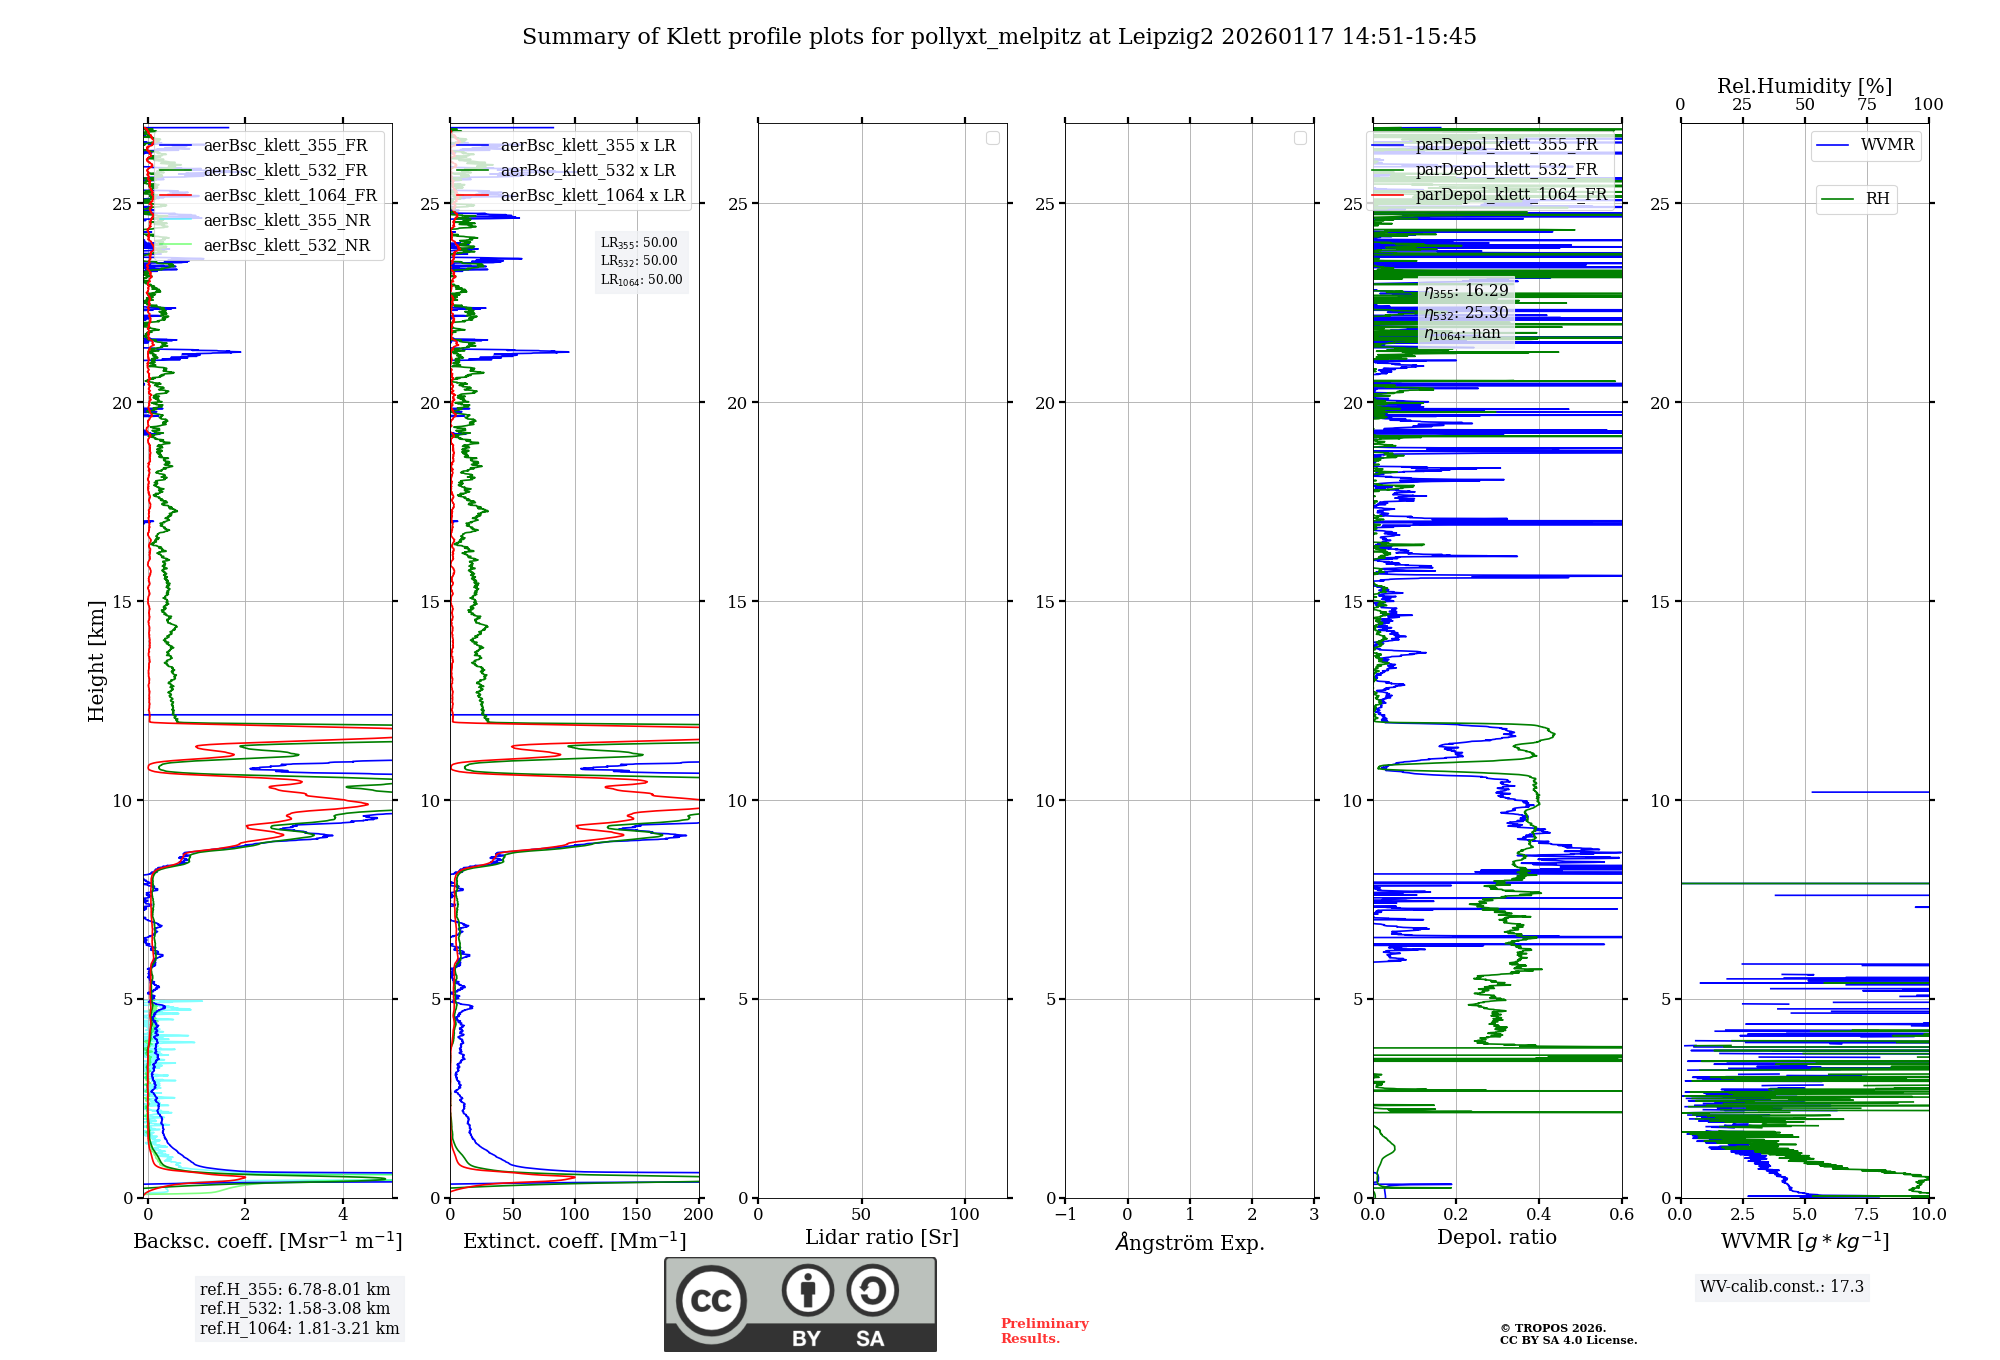Click parDepol_klett_355_FR legend entry
This screenshot has width=2000, height=1360.
pyautogui.click(x=1506, y=144)
